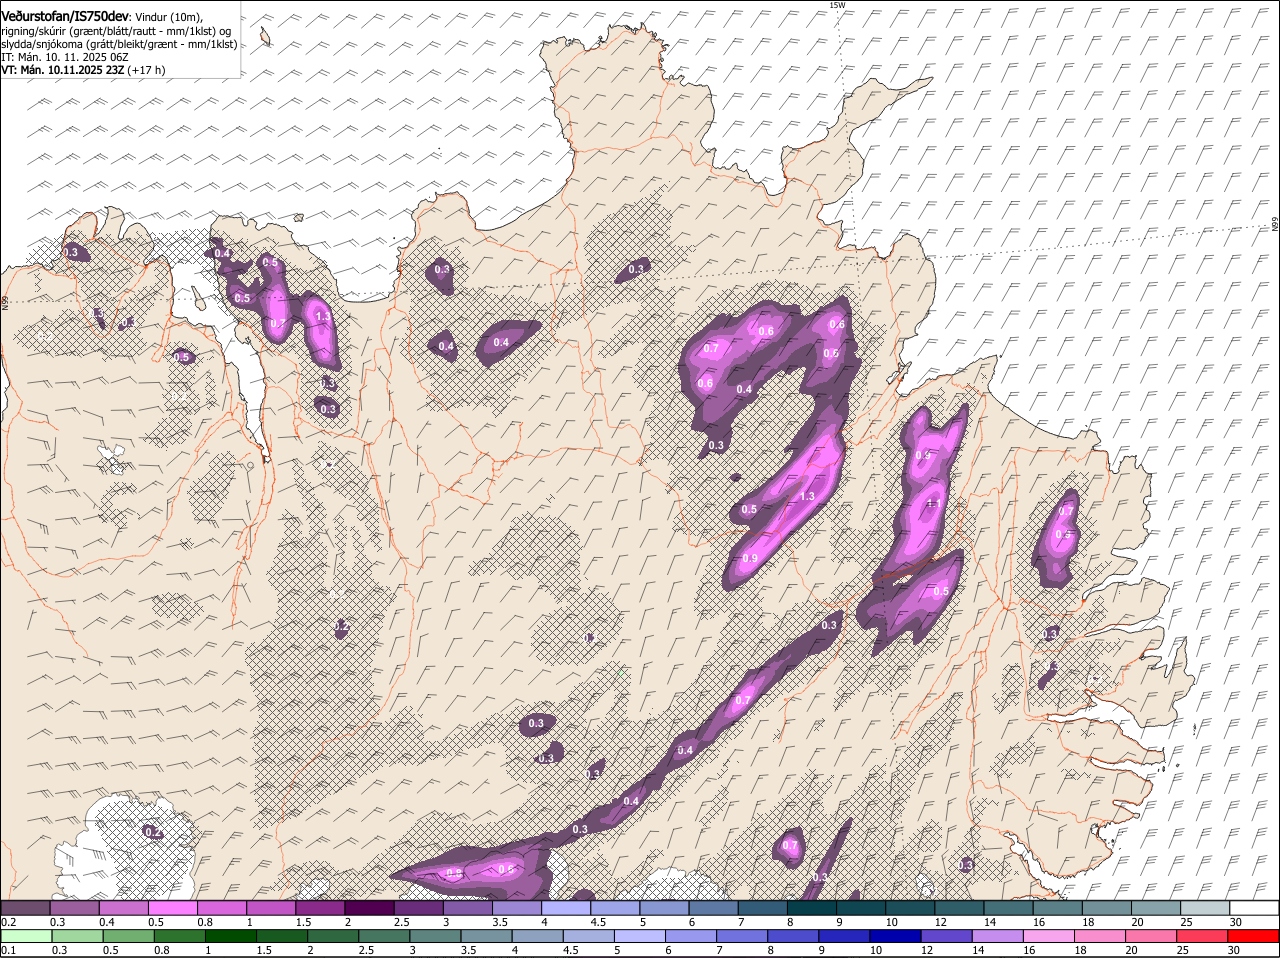The width and height of the screenshot is (1280, 958).
Task: Click the slydda/snjókoma legend description line
Action: click(x=119, y=44)
